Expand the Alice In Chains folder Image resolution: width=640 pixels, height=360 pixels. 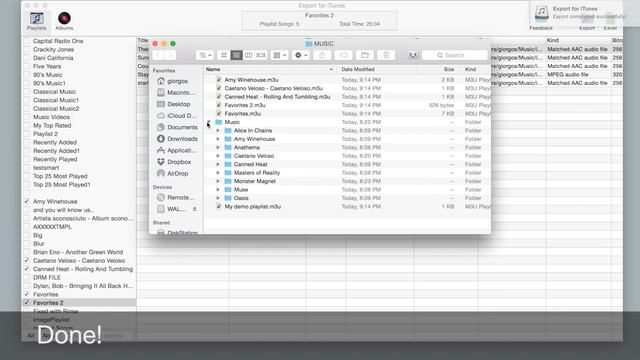point(218,131)
